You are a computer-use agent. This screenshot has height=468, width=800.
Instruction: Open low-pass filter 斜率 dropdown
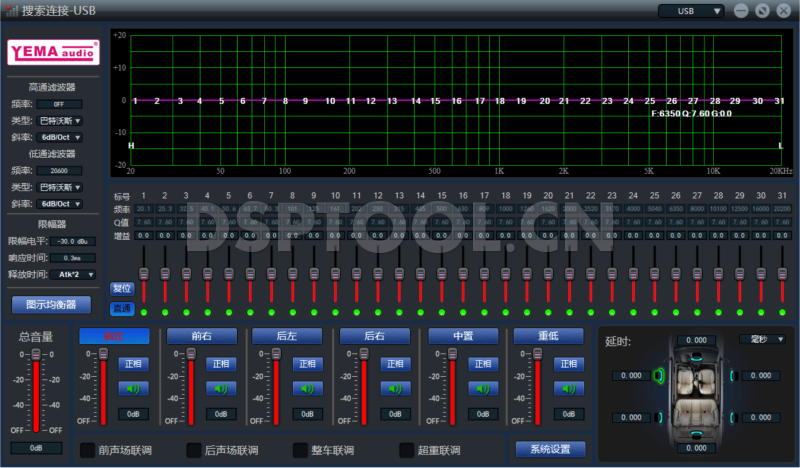(60, 204)
